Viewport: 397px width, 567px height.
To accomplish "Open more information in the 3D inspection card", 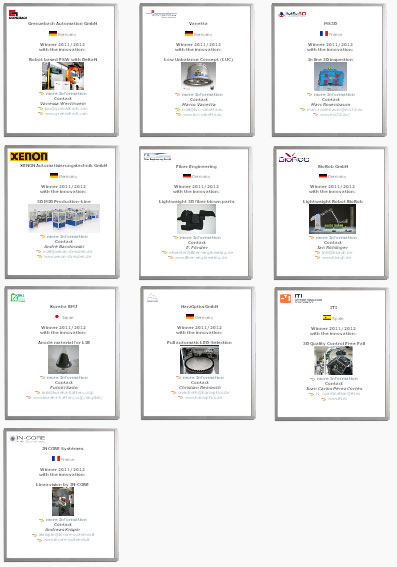I will tap(334, 95).
